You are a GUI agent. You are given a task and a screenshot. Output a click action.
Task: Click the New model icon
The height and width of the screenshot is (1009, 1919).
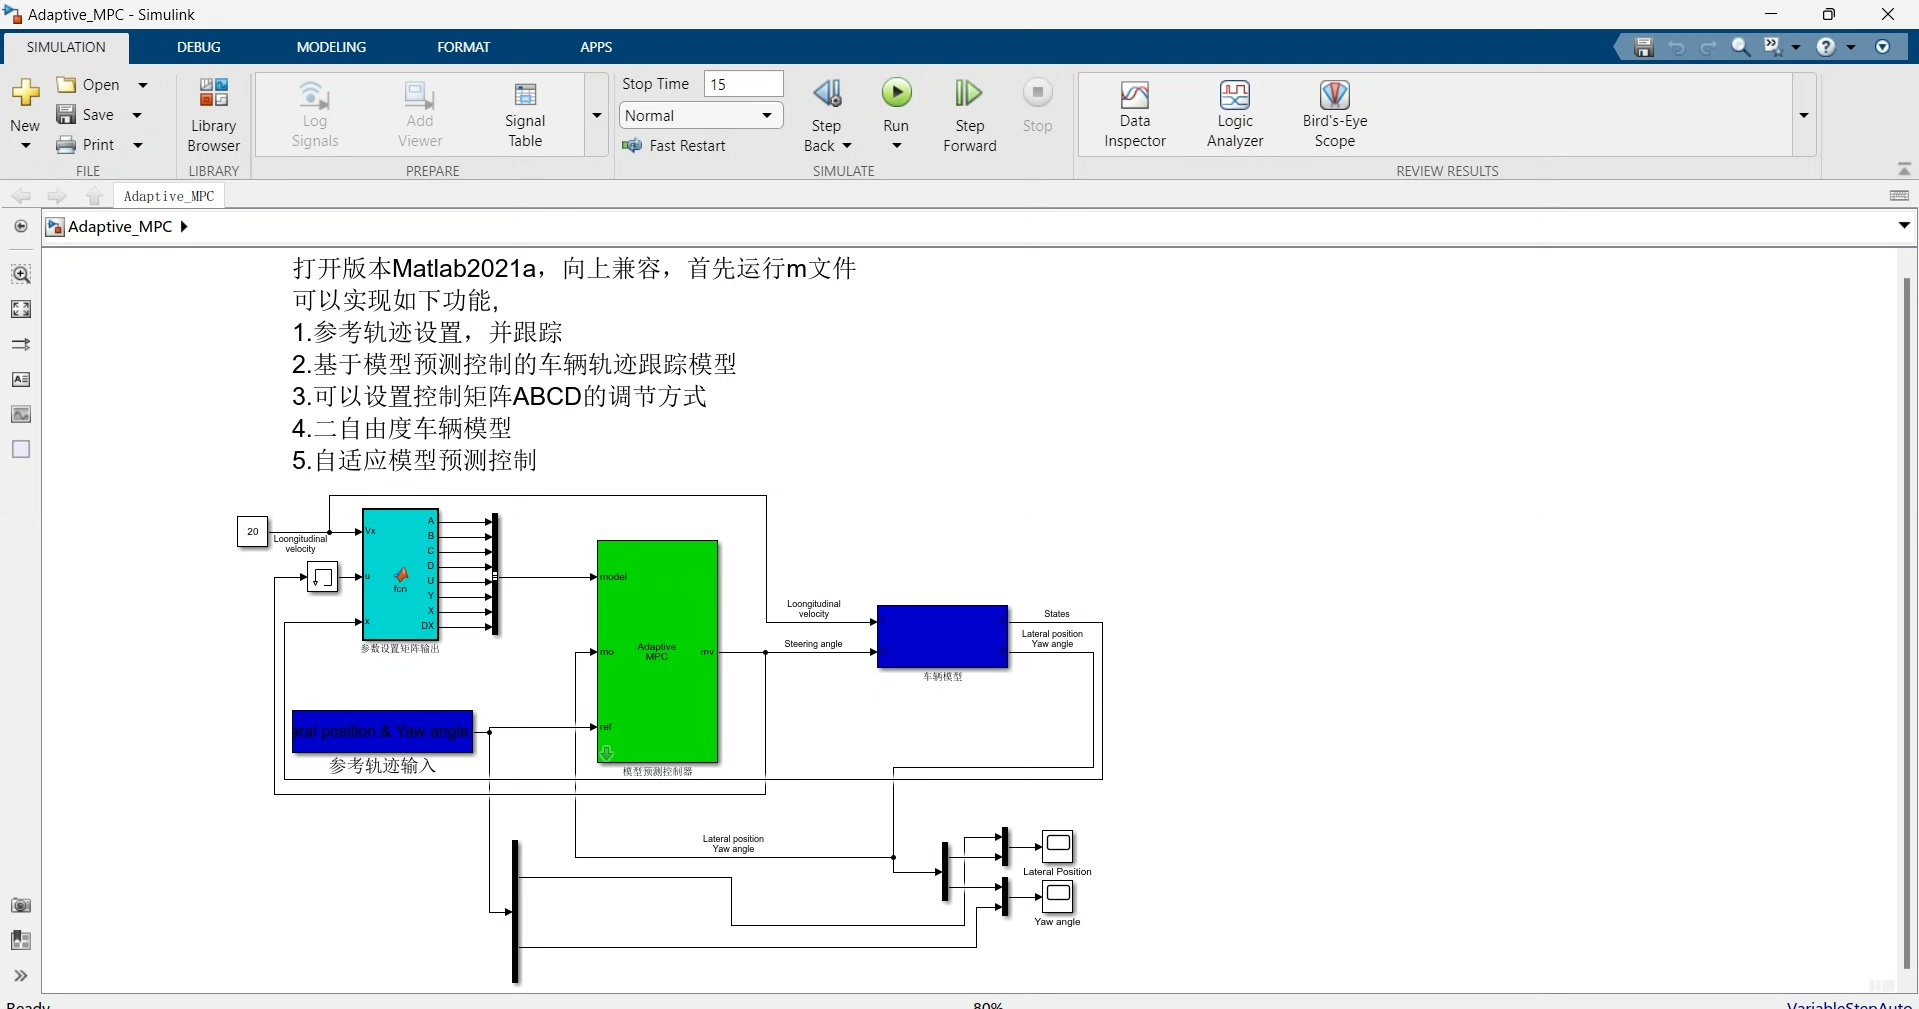[x=25, y=95]
